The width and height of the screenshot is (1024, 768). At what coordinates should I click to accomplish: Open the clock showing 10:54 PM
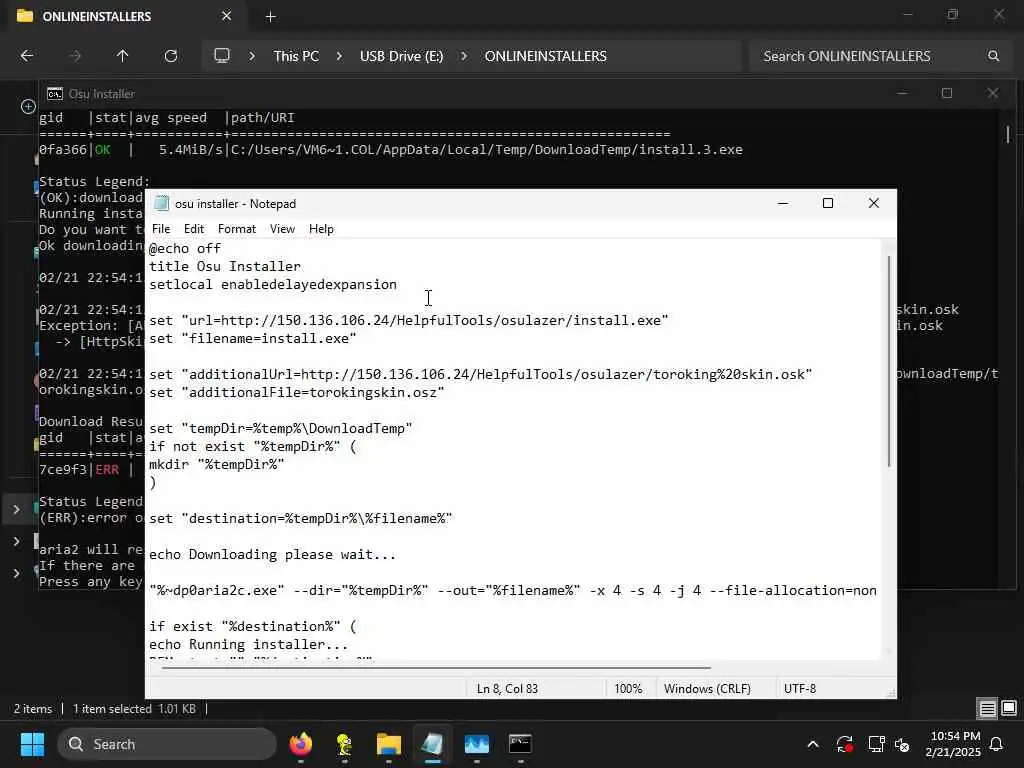click(x=953, y=744)
